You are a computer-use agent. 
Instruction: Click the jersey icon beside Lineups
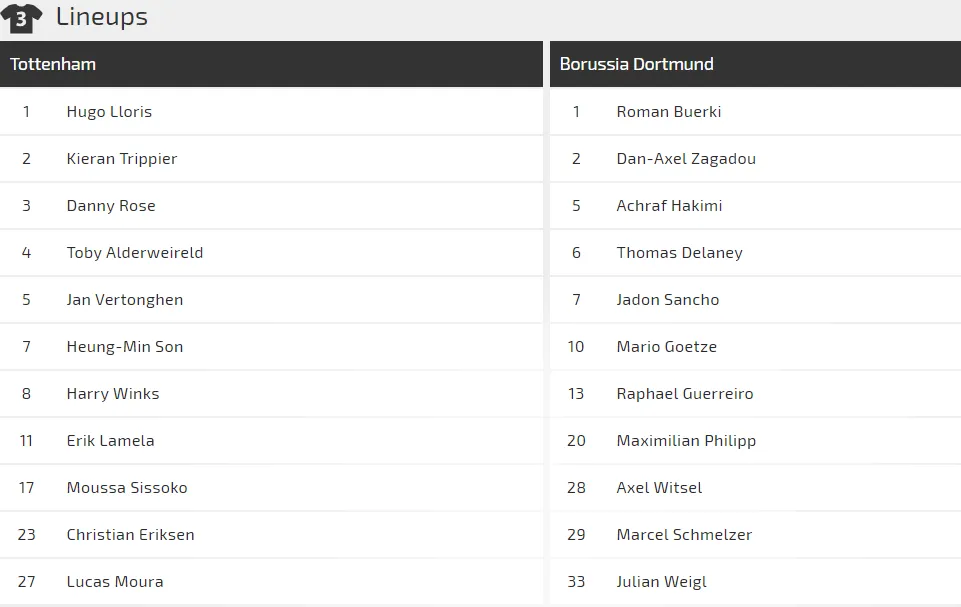(22, 18)
